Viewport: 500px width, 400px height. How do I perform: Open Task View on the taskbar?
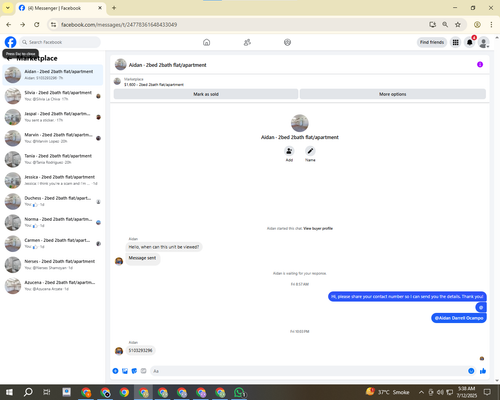(47, 392)
